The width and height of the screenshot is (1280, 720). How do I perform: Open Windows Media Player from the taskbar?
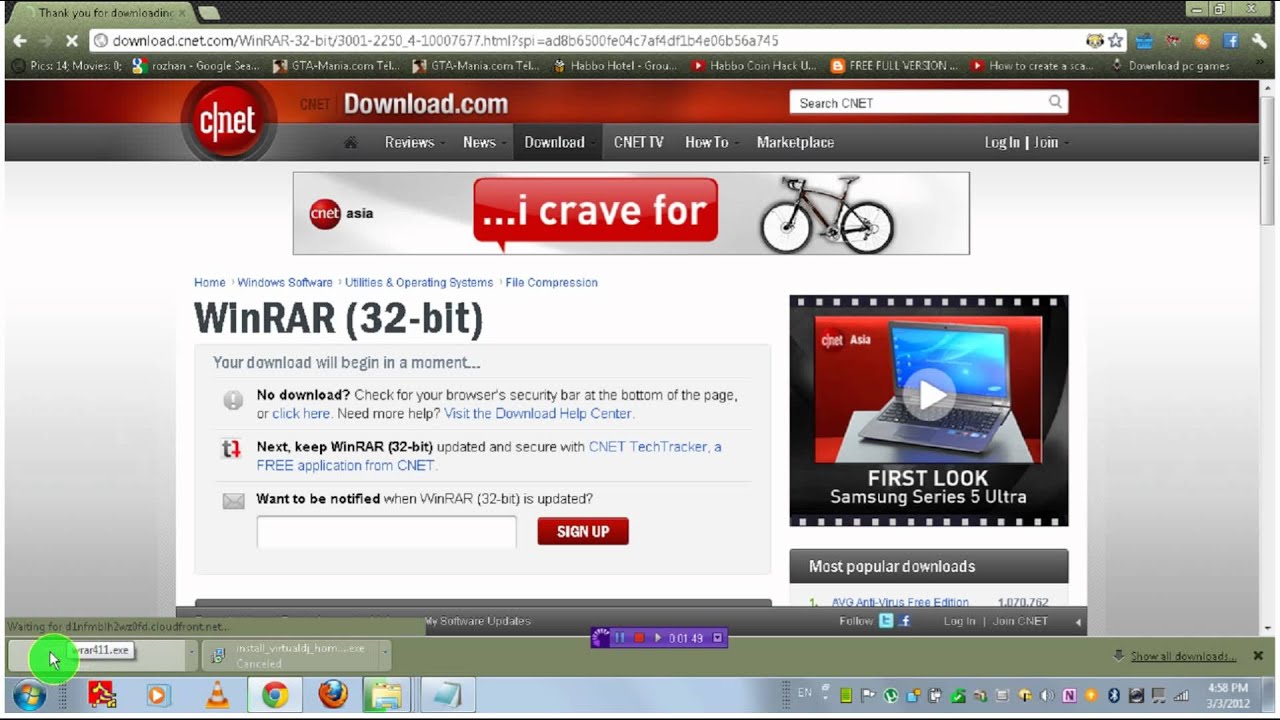tap(158, 694)
